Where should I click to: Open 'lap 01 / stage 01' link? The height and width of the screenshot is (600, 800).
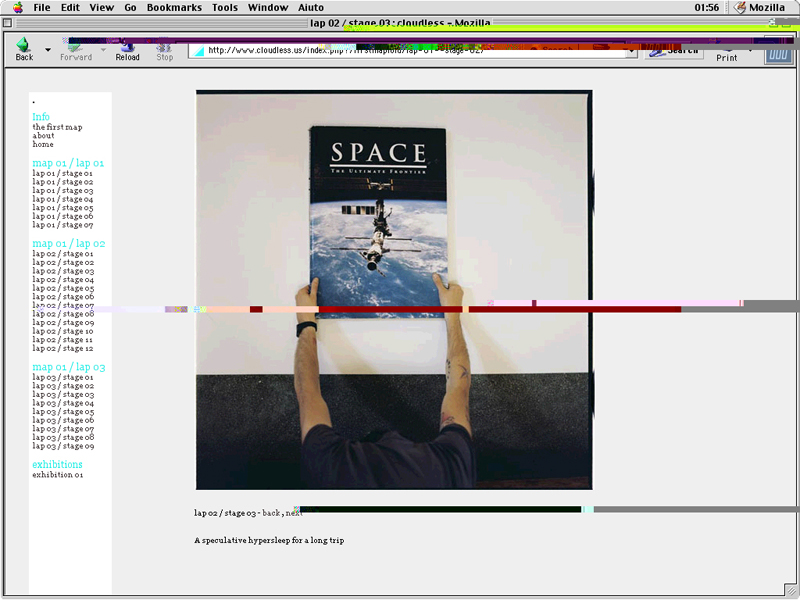tap(63, 173)
